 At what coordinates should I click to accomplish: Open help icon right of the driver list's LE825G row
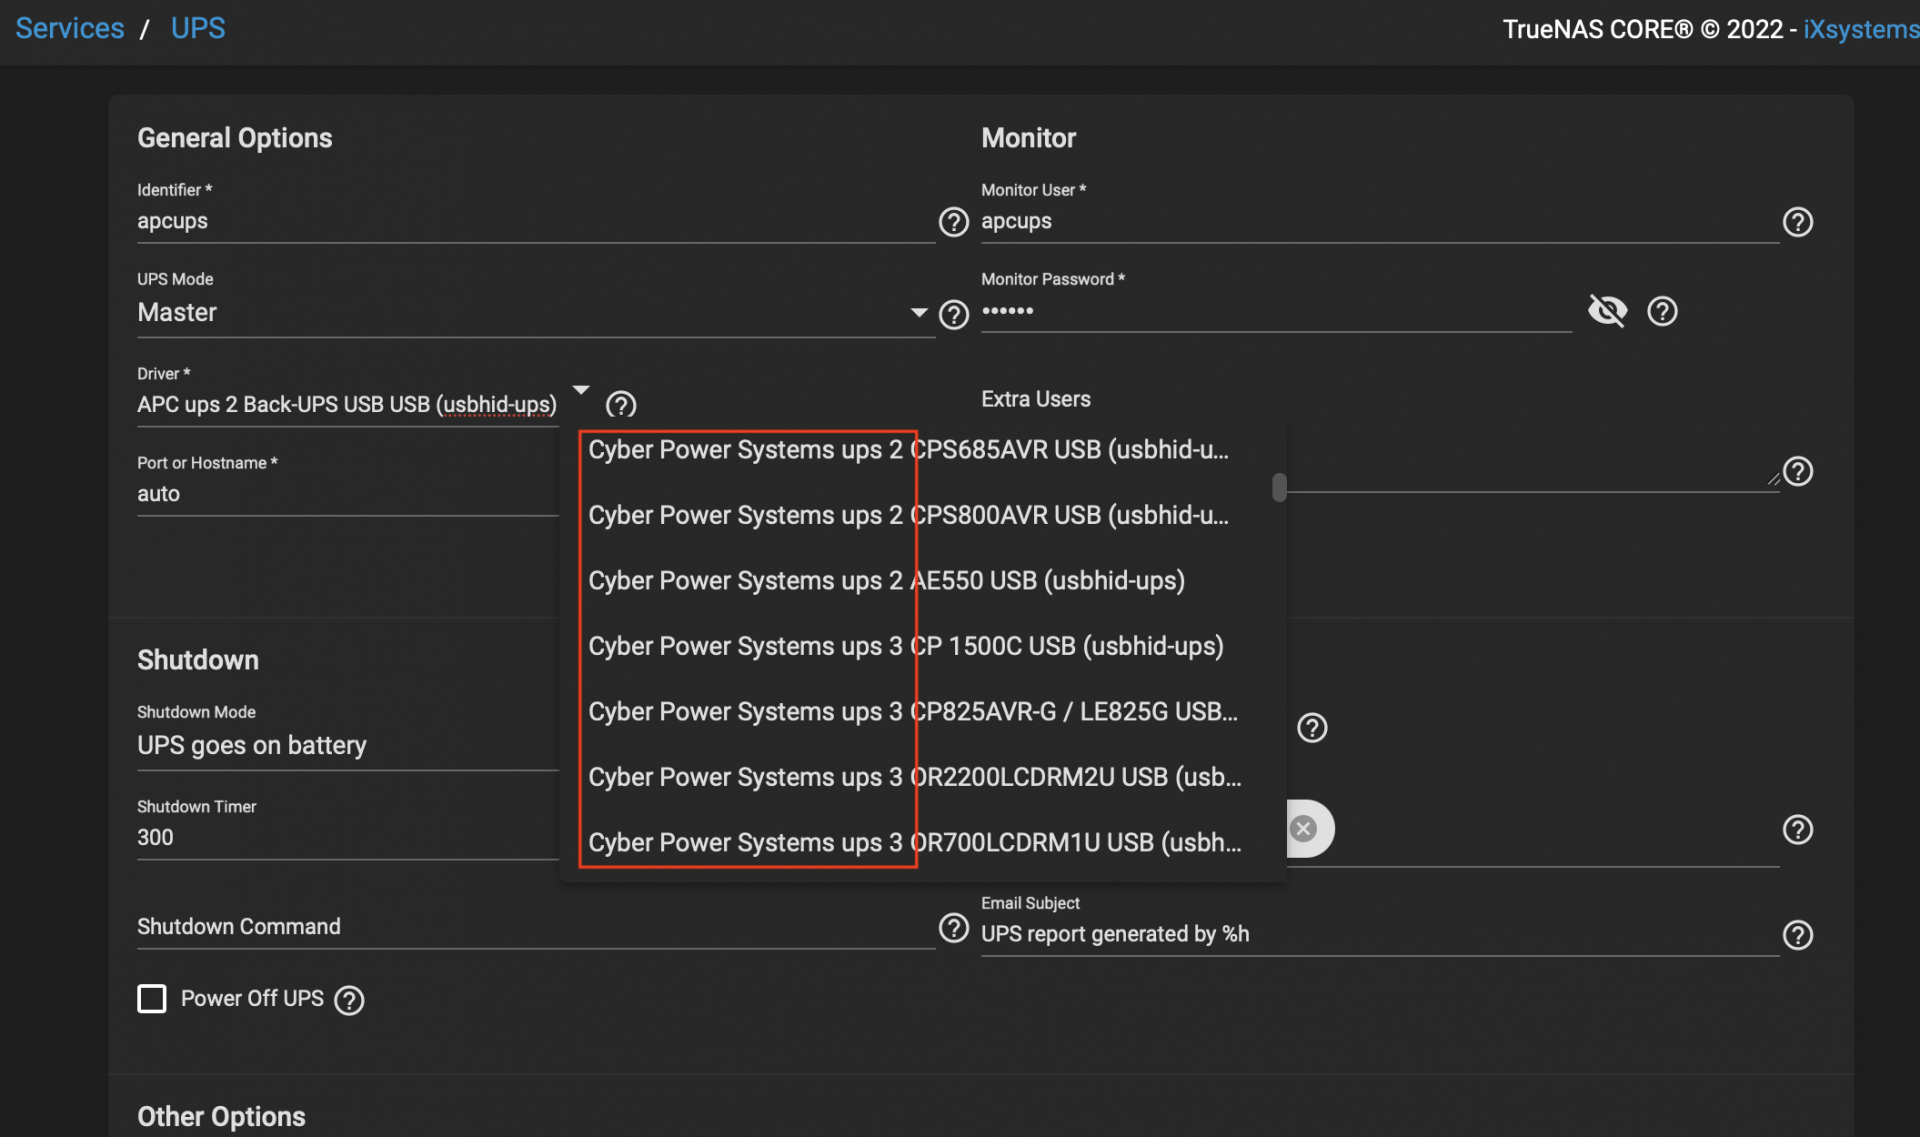tap(1312, 728)
